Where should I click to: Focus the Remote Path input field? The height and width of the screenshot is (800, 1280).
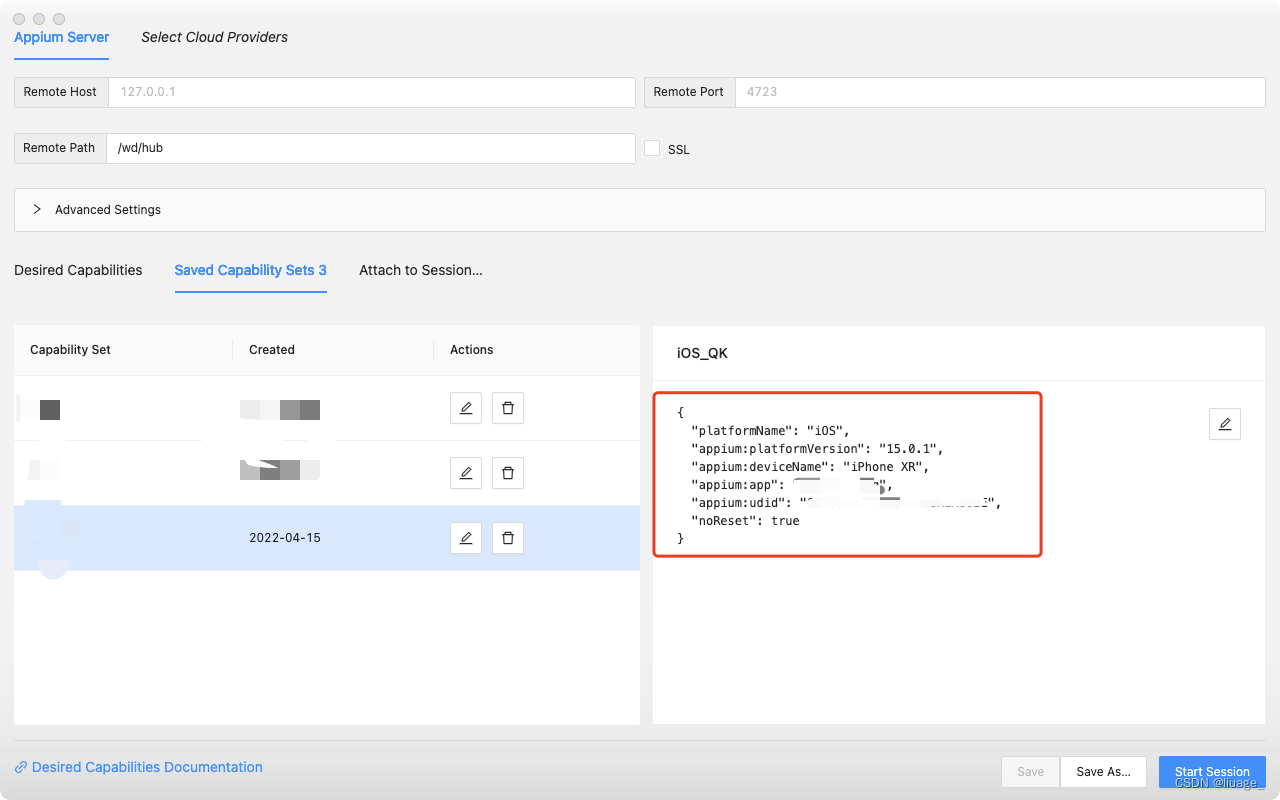[371, 148]
